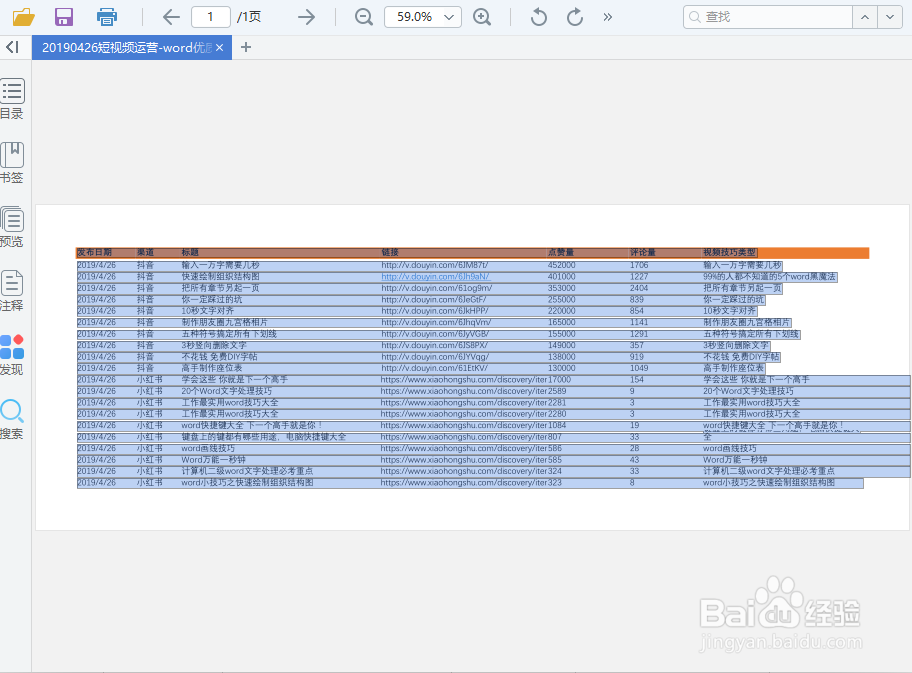
Task: Go to the next page arrow
Action: (x=306, y=17)
